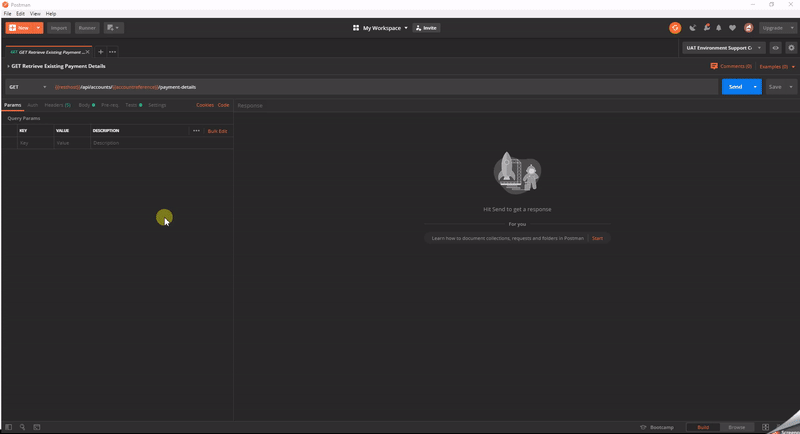Switch to Browse mode
The image size is (800, 434).
(x=736, y=427)
